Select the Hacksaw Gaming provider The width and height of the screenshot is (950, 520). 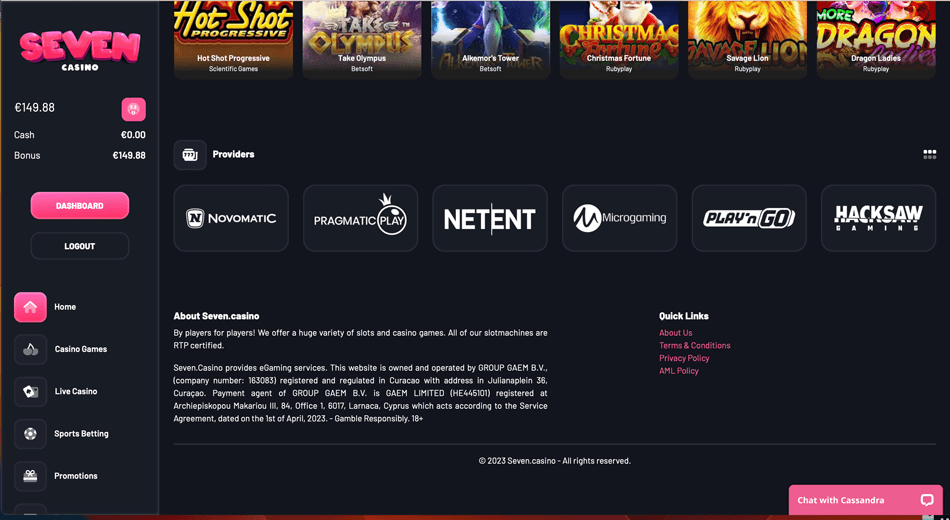tap(879, 218)
